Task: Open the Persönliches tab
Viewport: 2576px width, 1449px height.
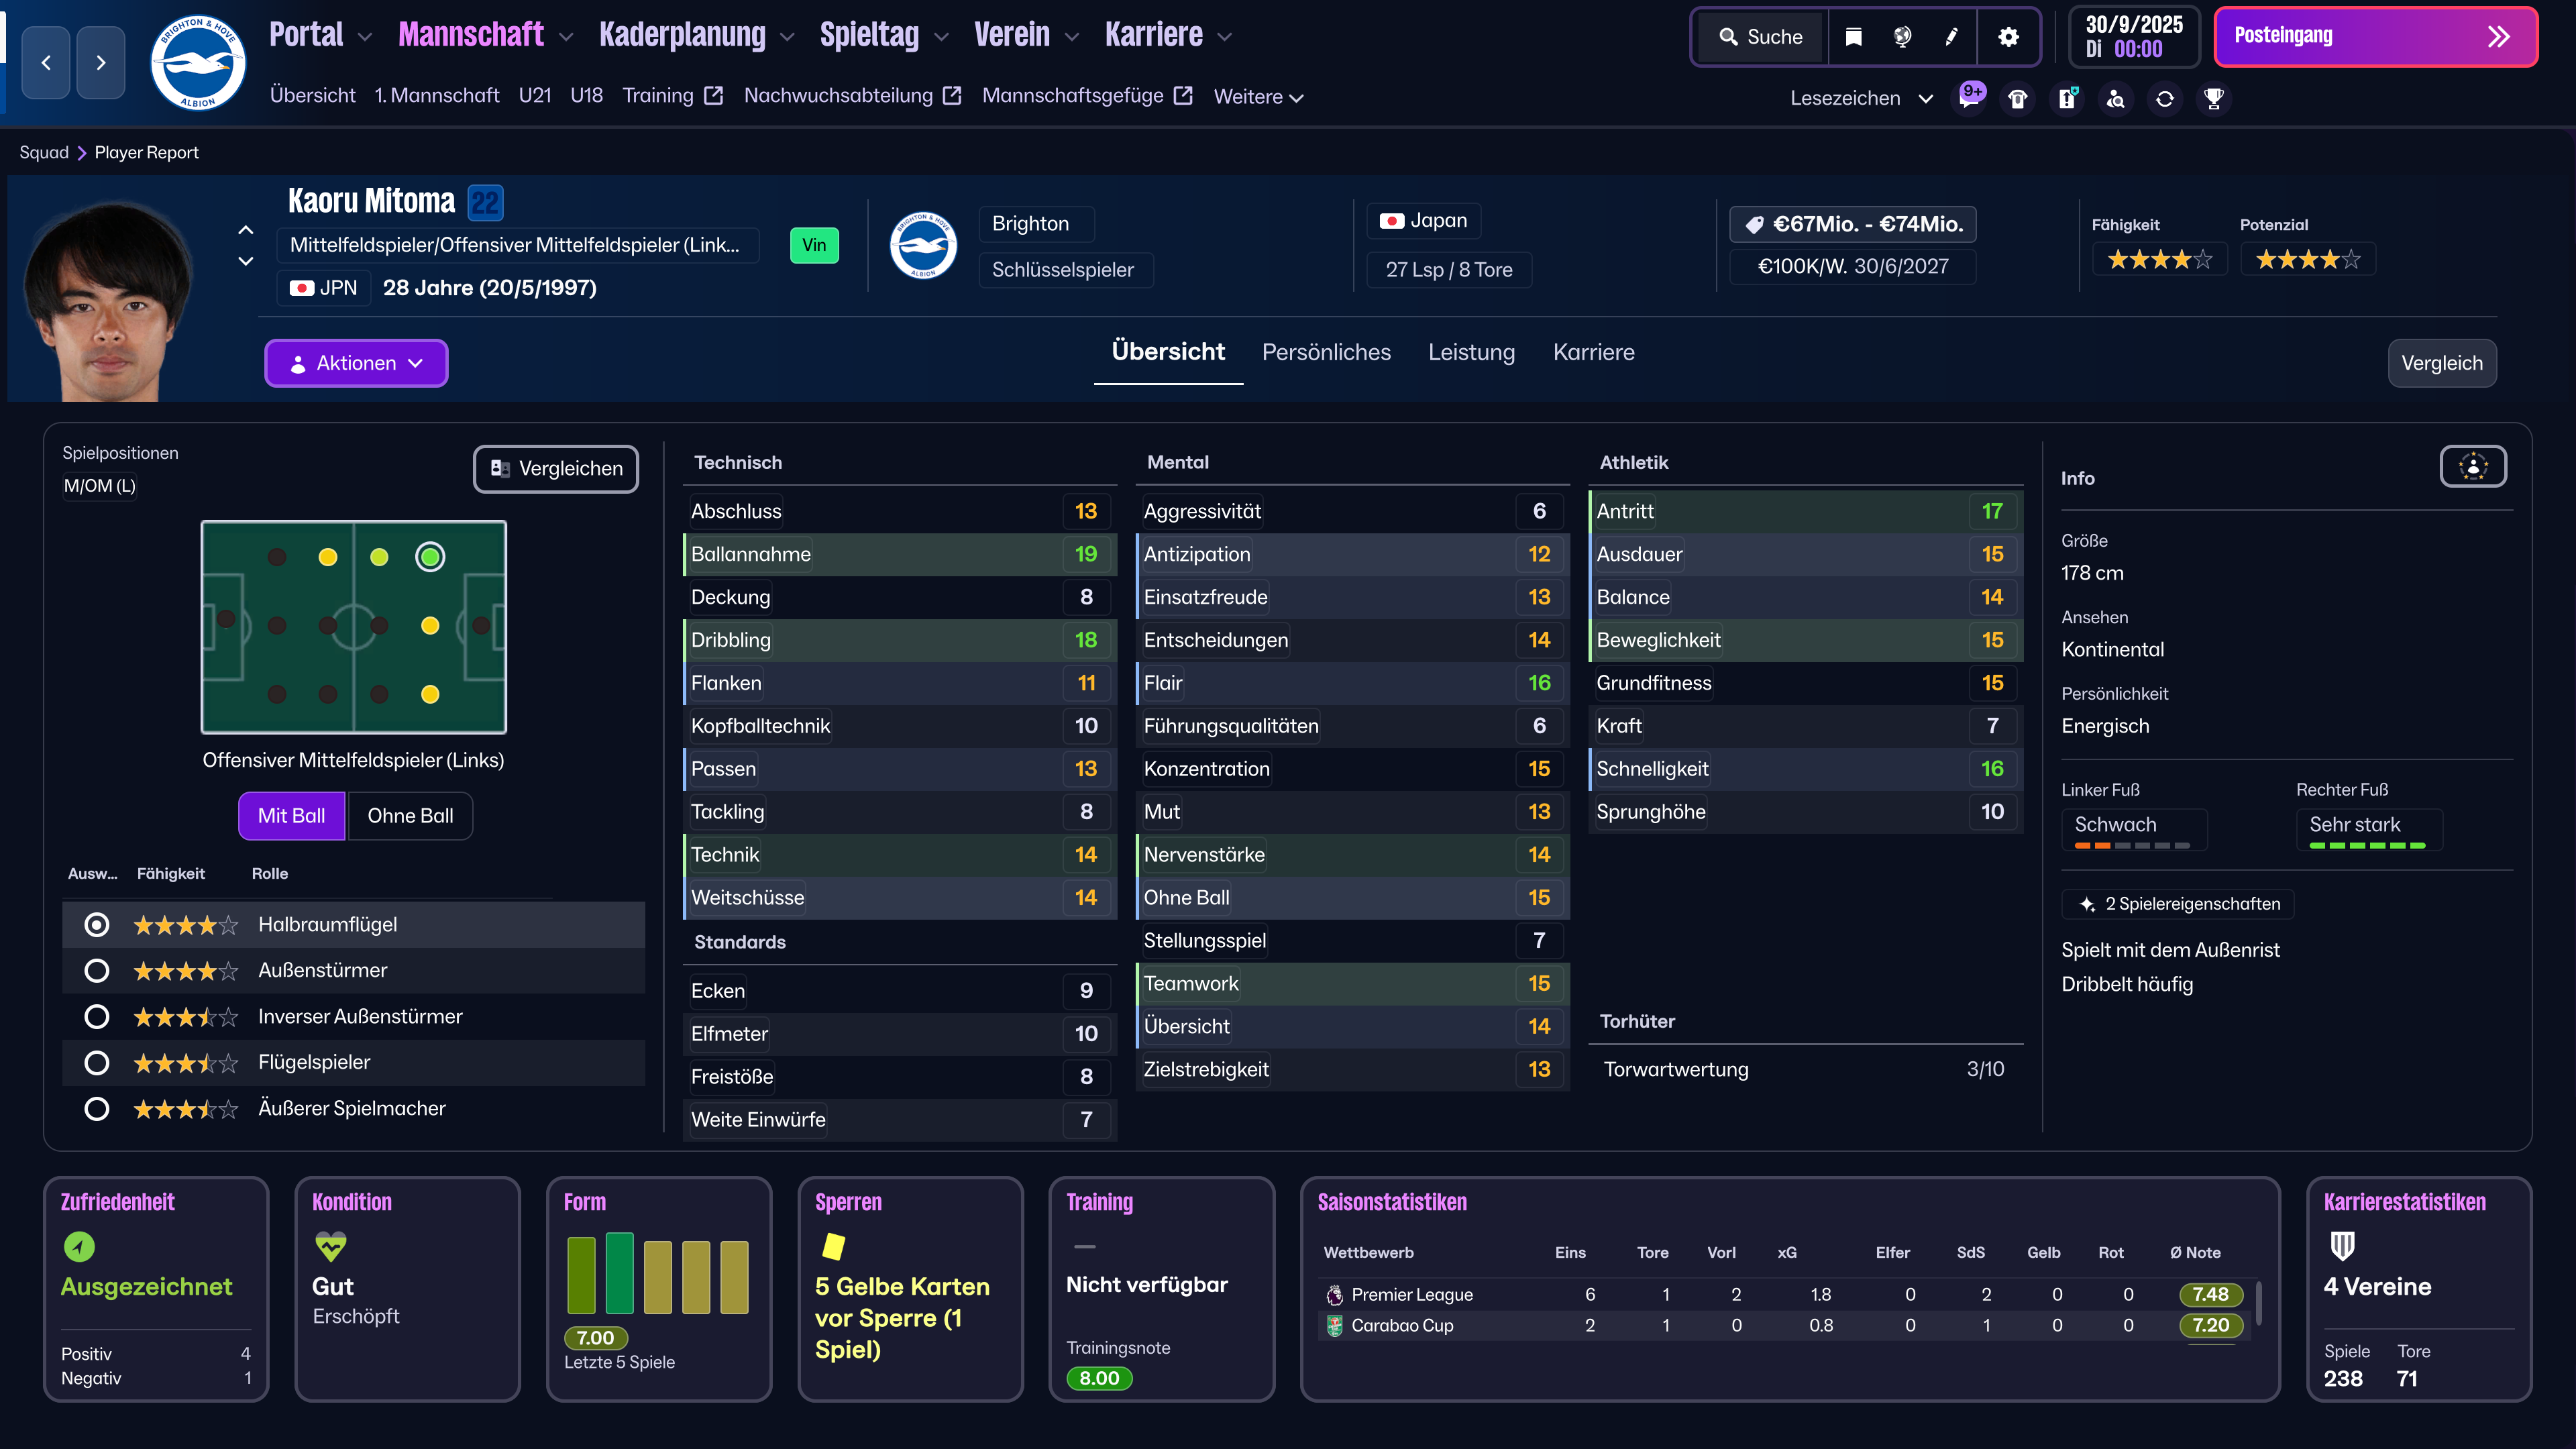Action: [x=1326, y=352]
